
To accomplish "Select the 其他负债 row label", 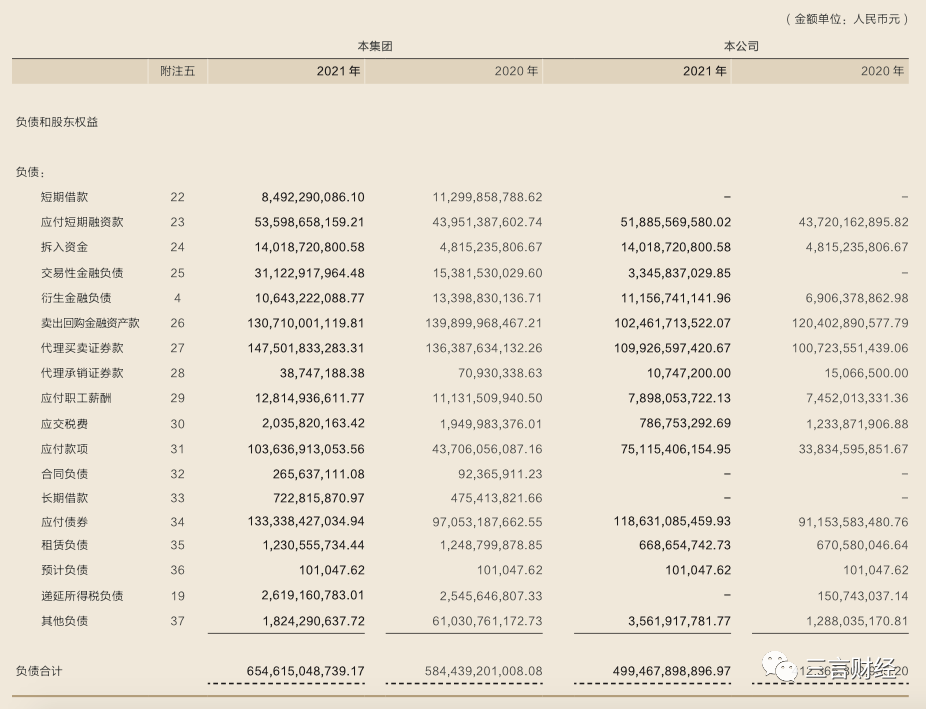I will tap(64, 620).
